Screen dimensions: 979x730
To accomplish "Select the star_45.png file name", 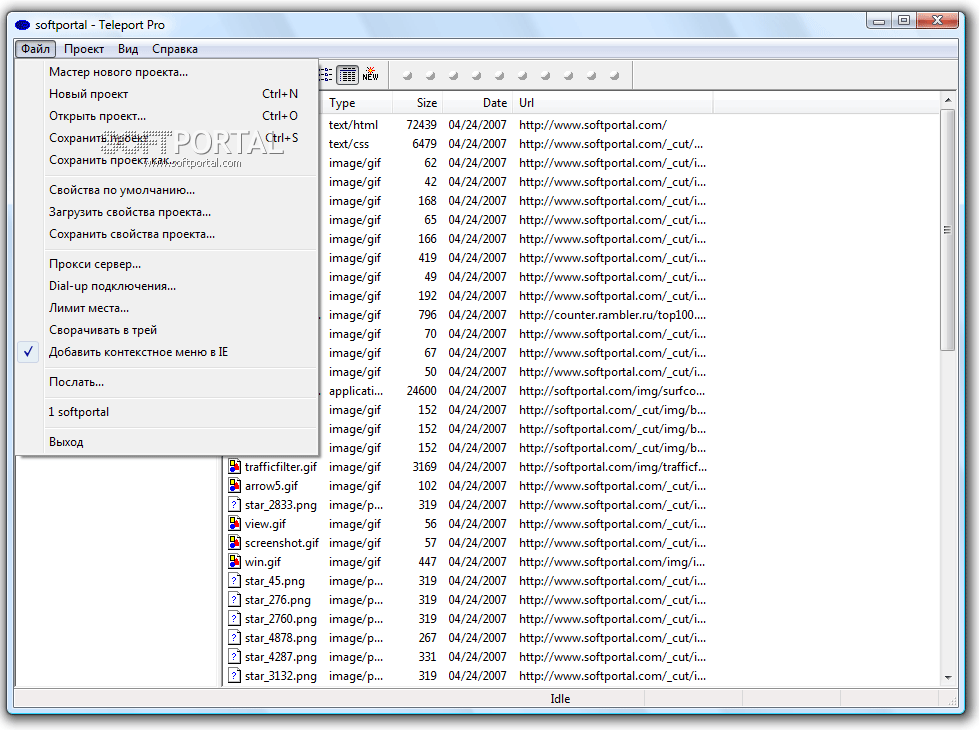I will (275, 581).
